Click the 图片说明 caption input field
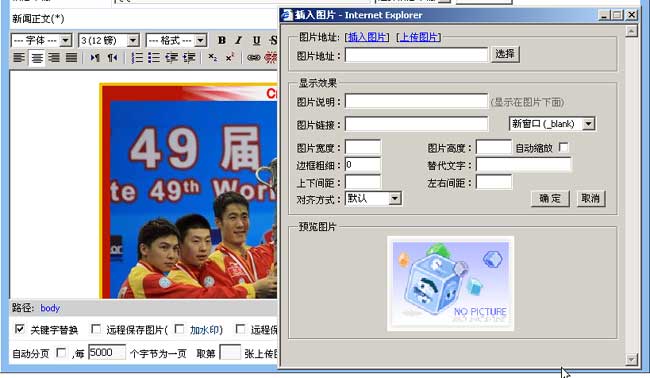 tap(416, 101)
